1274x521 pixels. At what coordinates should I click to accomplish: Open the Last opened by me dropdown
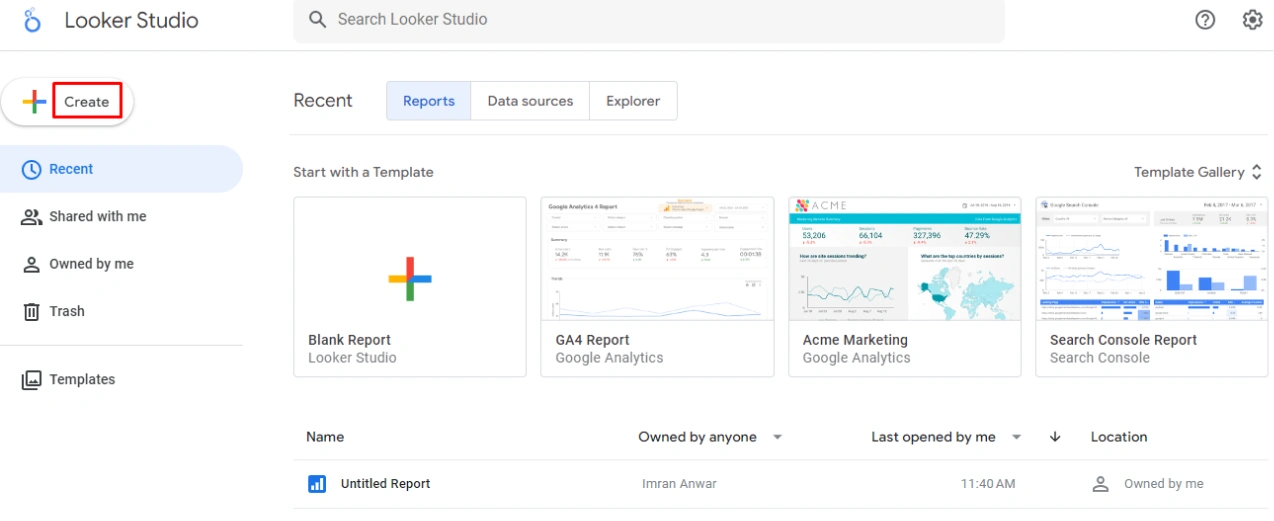coord(946,437)
